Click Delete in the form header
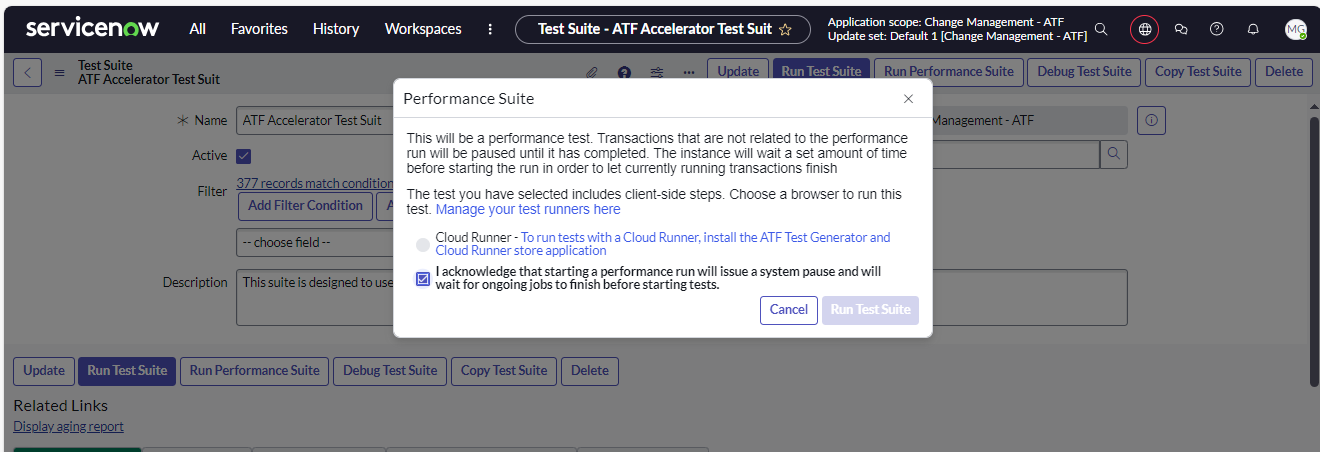The width and height of the screenshot is (1320, 452). click(x=1284, y=72)
